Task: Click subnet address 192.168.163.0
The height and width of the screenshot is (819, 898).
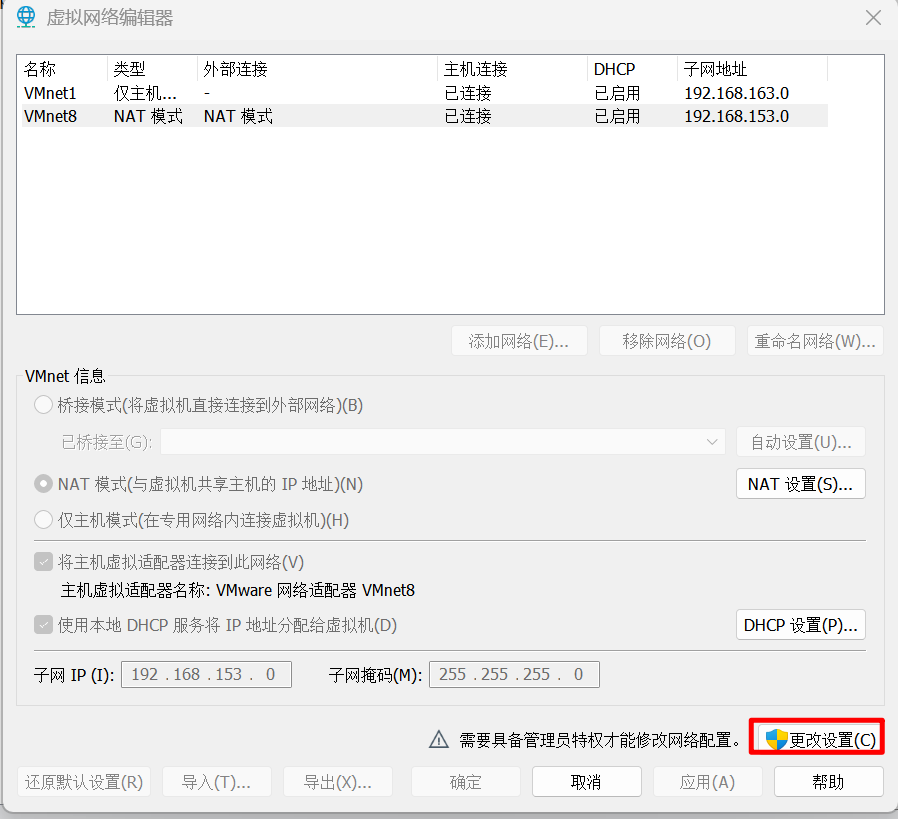Action: tap(736, 93)
